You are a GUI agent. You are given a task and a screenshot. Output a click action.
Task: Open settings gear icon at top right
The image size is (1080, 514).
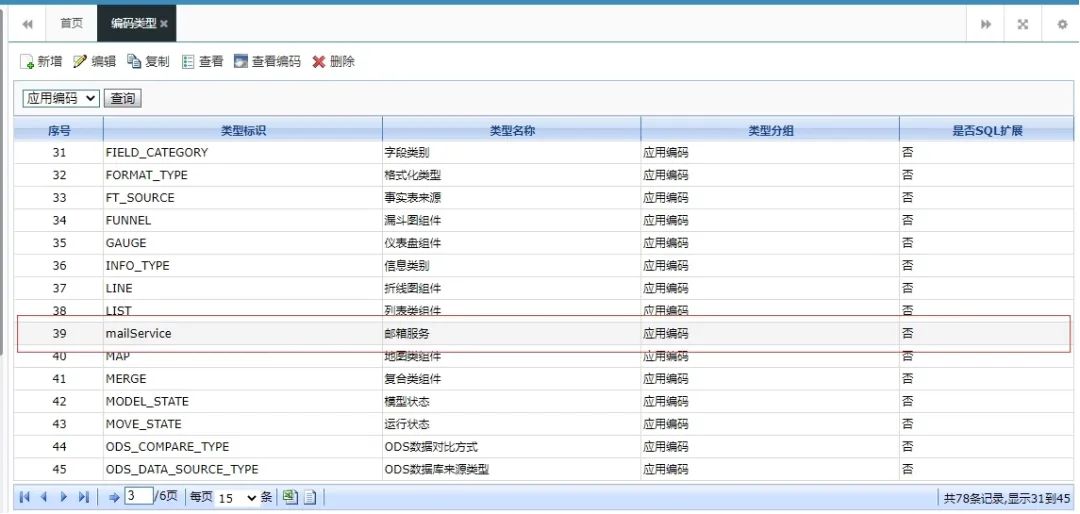[1062, 24]
